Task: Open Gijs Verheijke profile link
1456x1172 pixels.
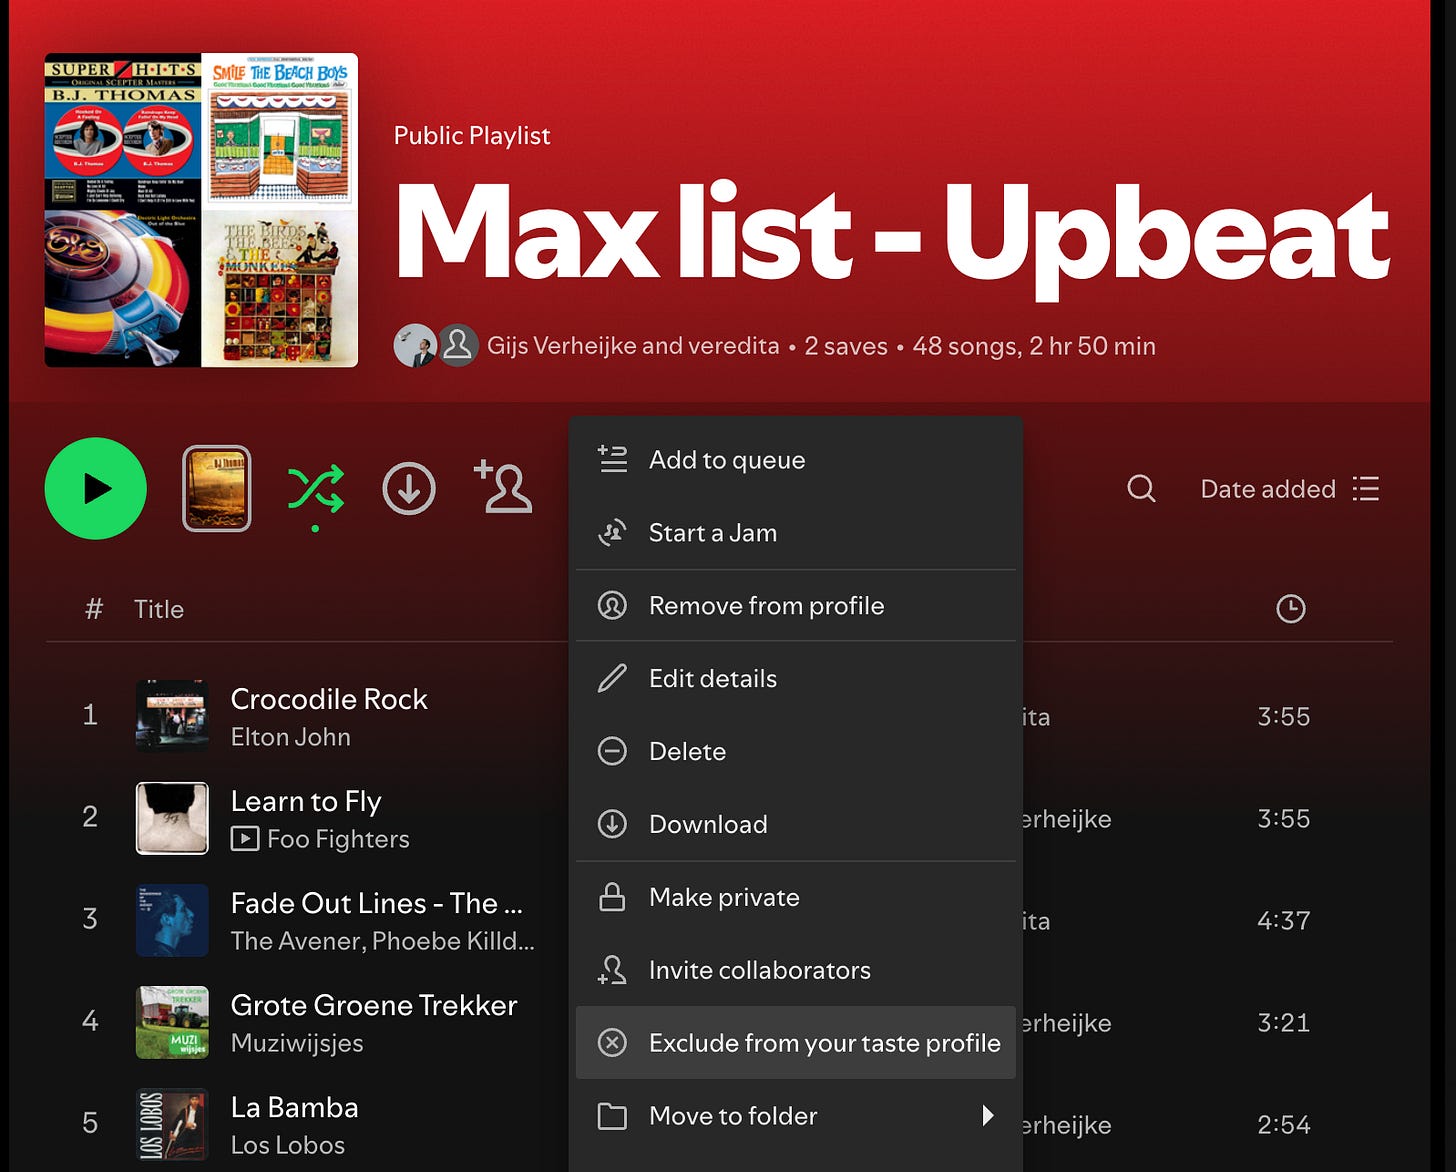Action: (x=561, y=346)
